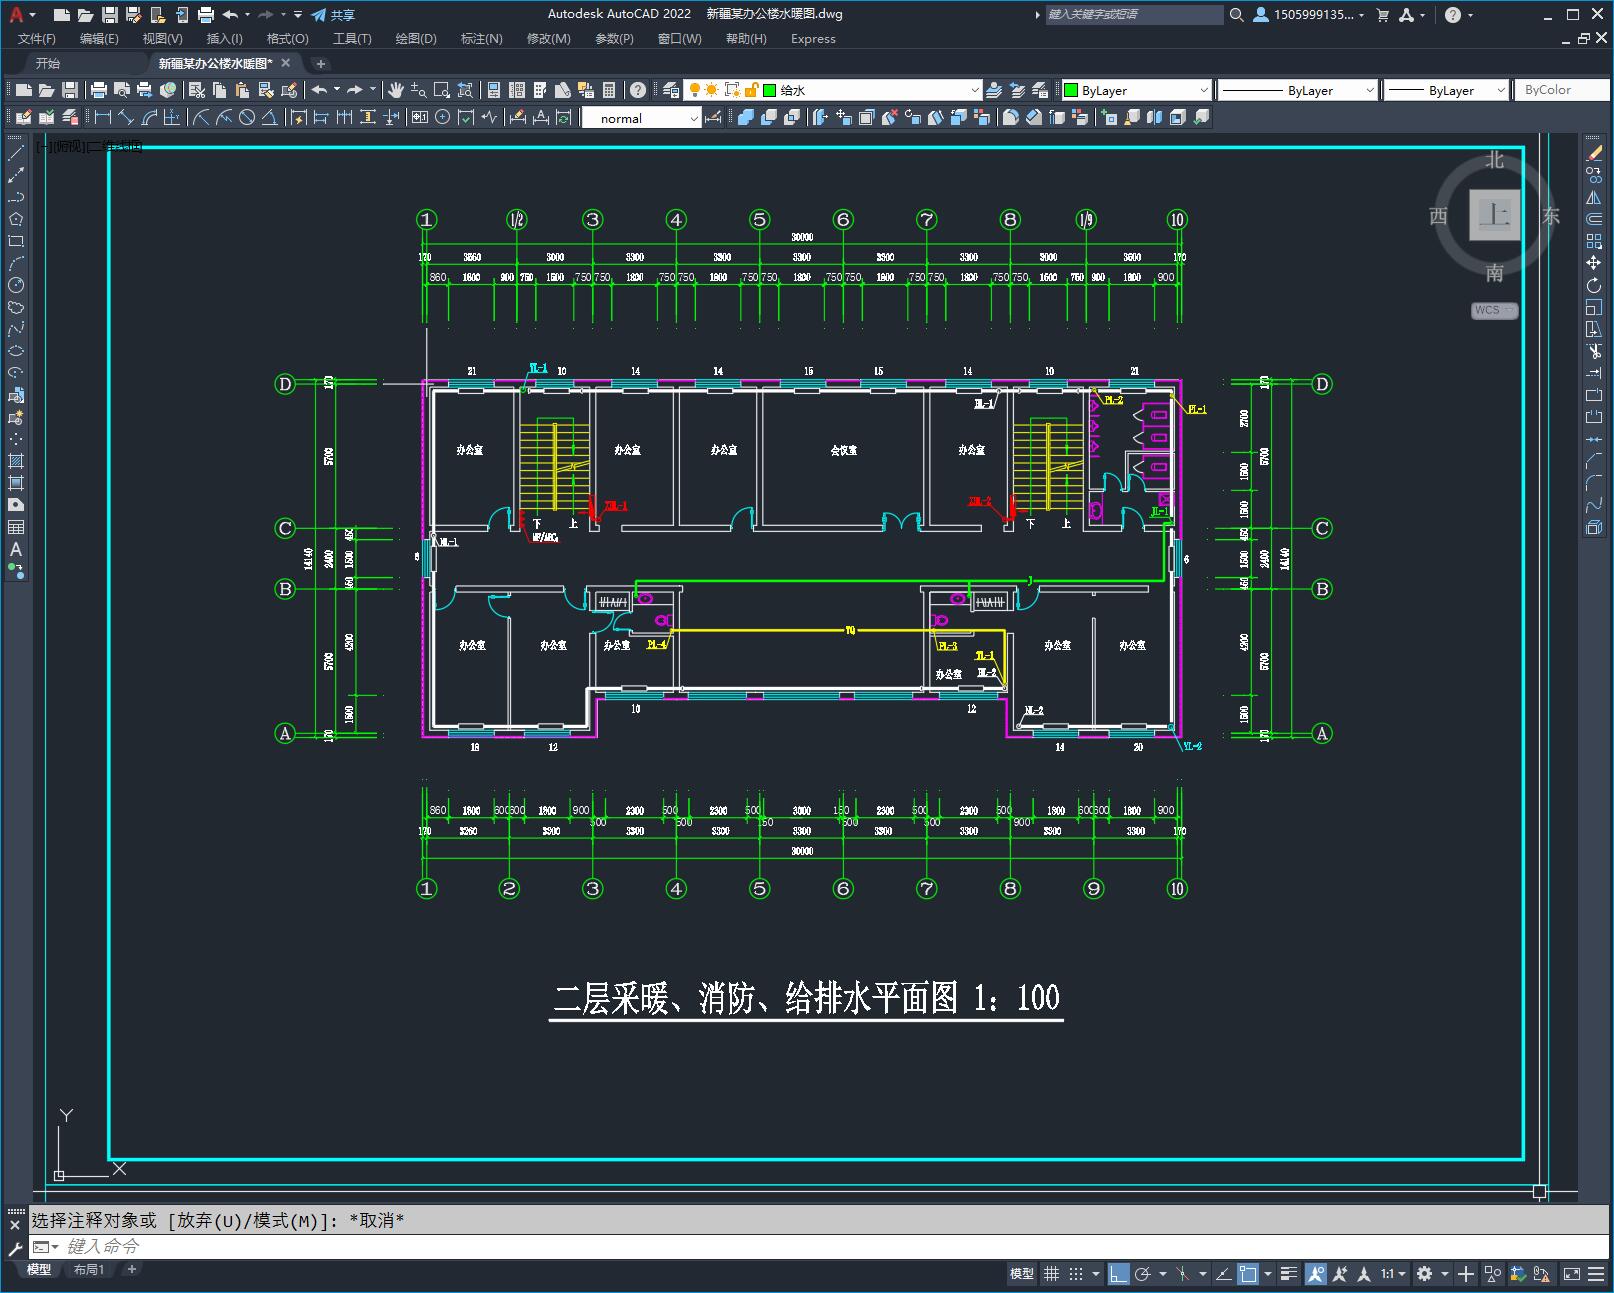Click the search magnifier in title bar

pos(1236,14)
